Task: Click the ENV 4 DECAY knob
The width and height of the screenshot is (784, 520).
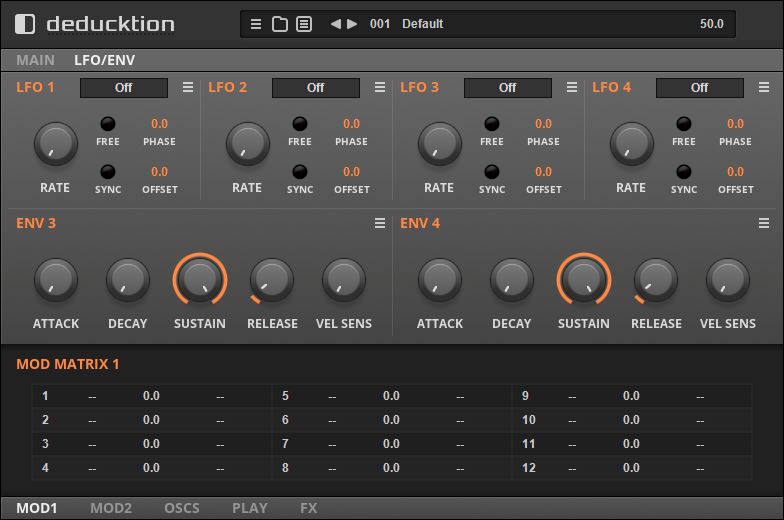Action: pyautogui.click(x=512, y=280)
